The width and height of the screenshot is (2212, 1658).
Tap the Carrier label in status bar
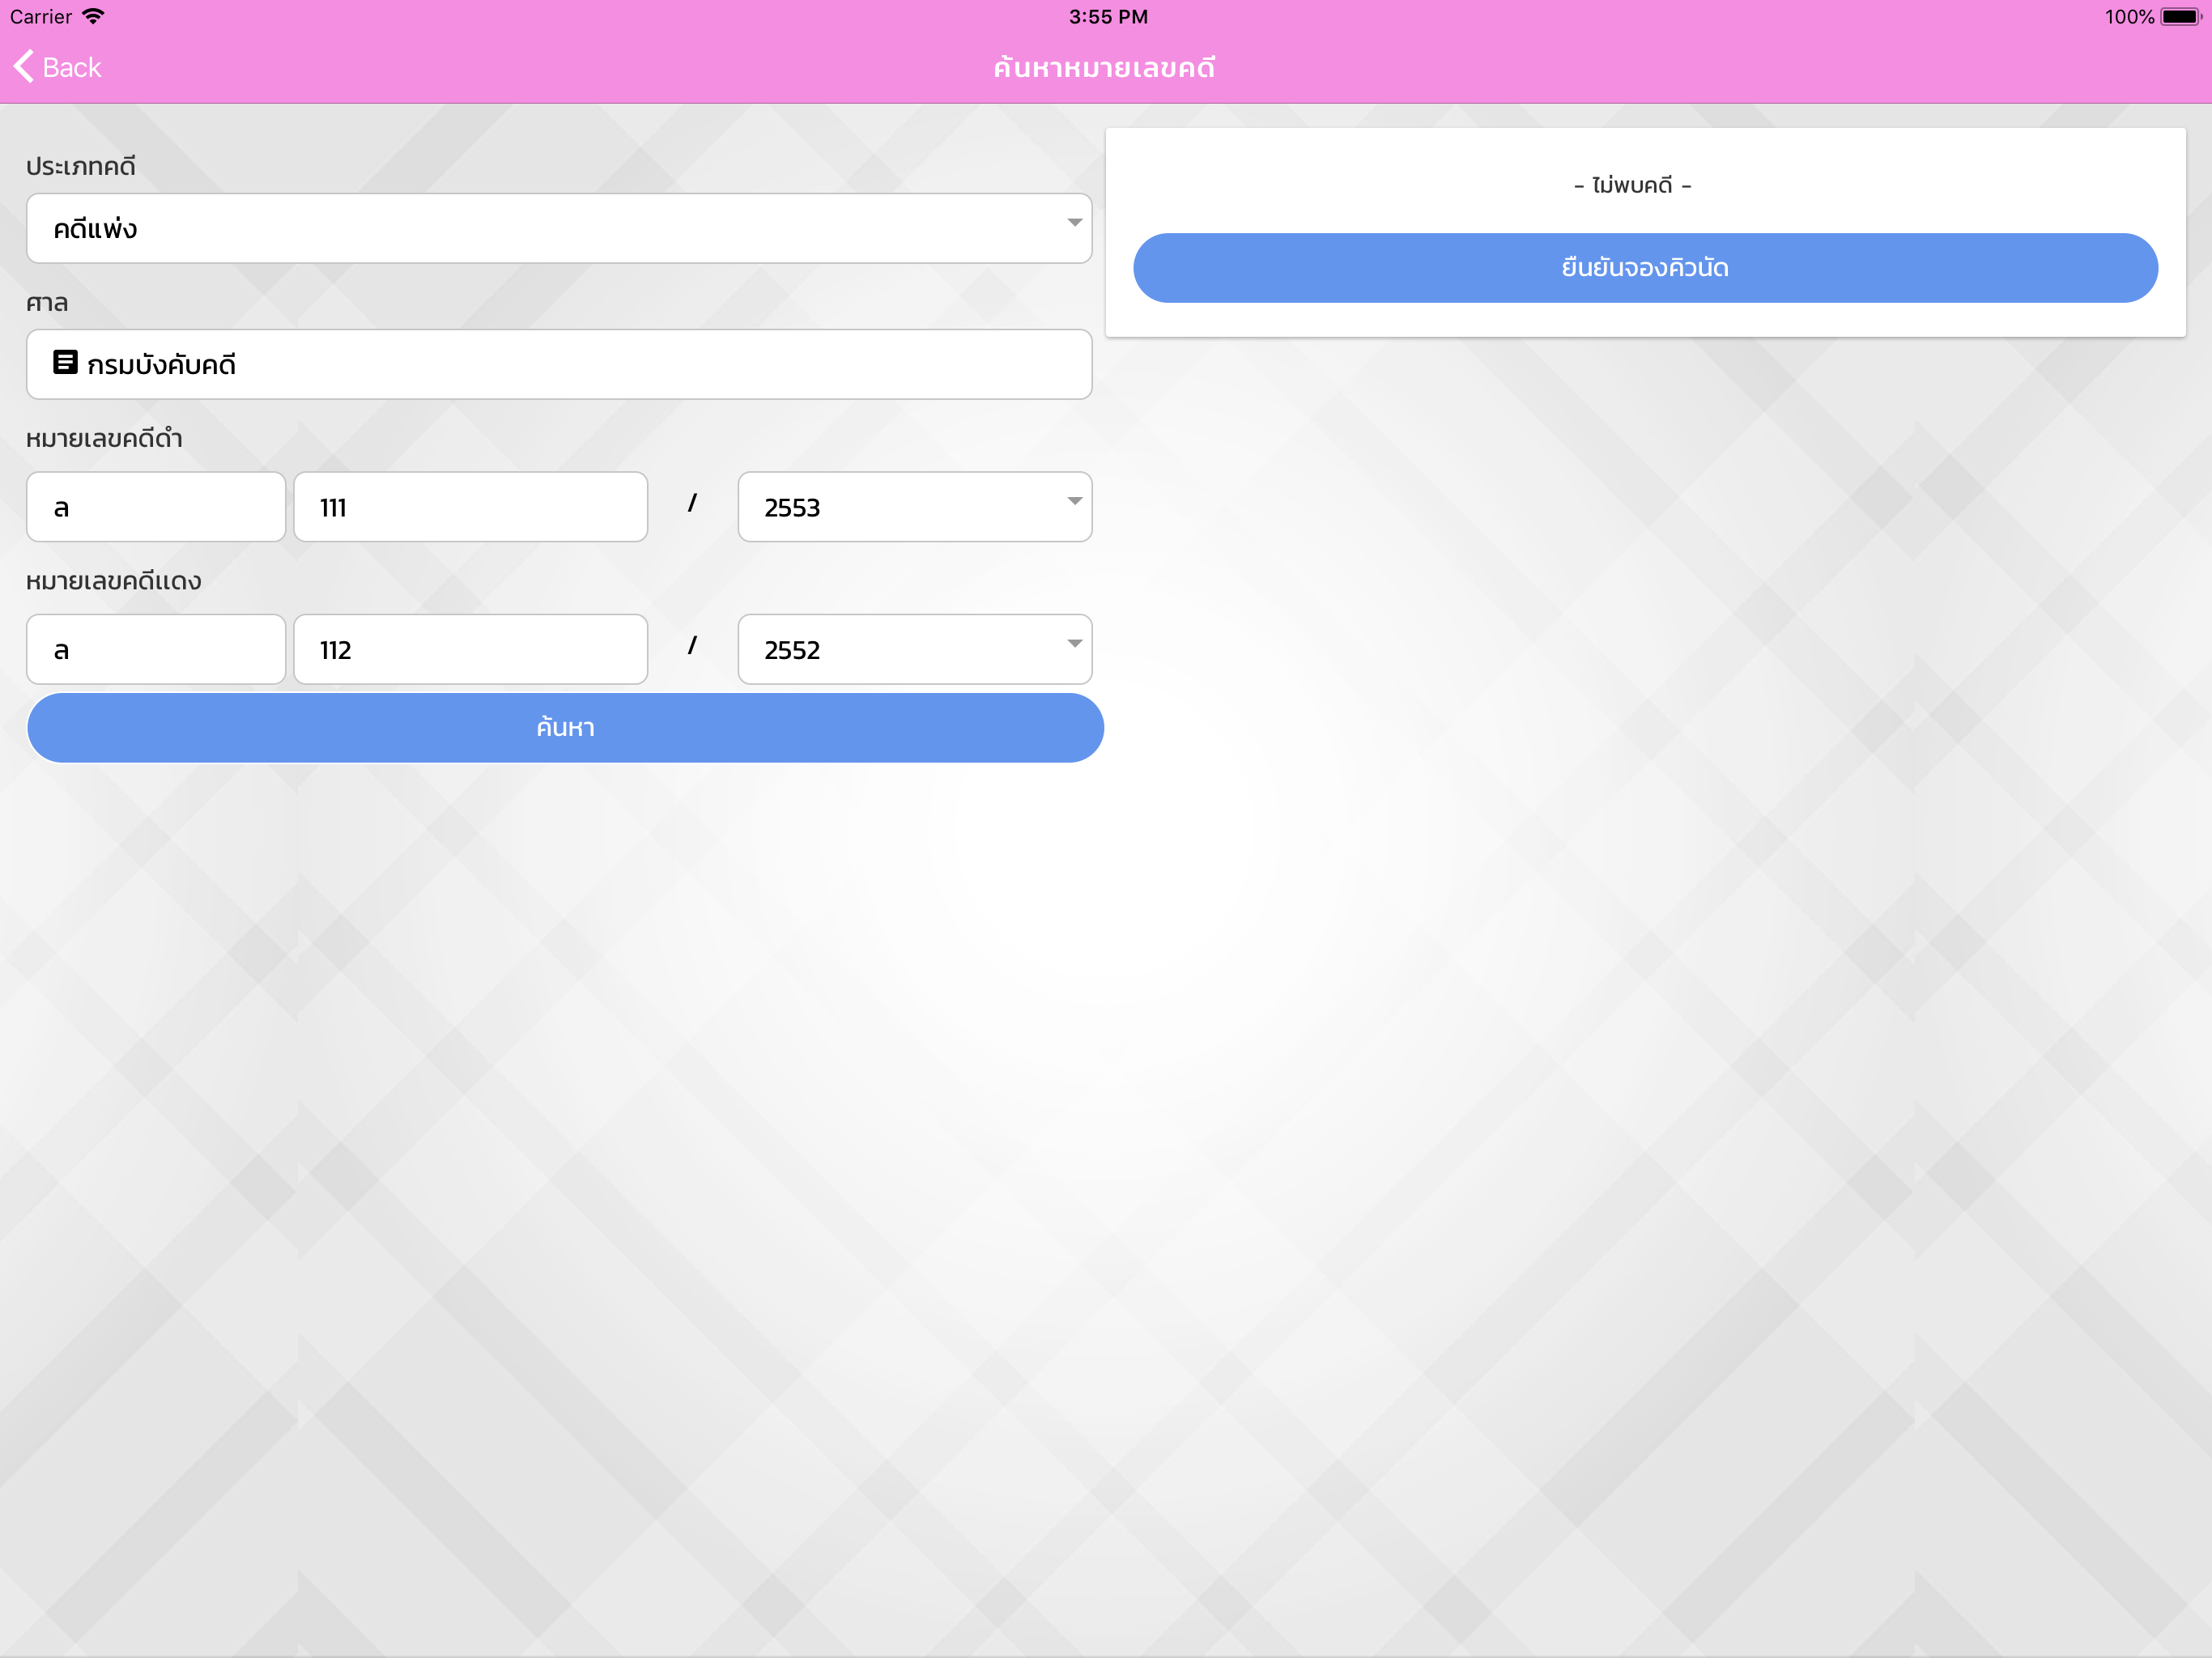point(41,17)
